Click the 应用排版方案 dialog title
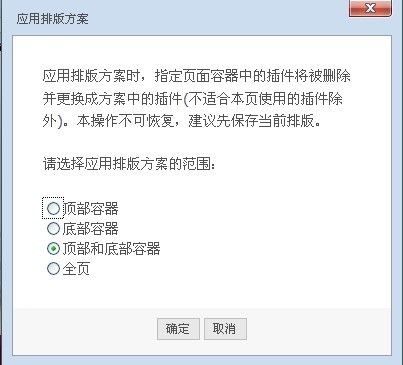The height and width of the screenshot is (365, 403). coord(53,19)
